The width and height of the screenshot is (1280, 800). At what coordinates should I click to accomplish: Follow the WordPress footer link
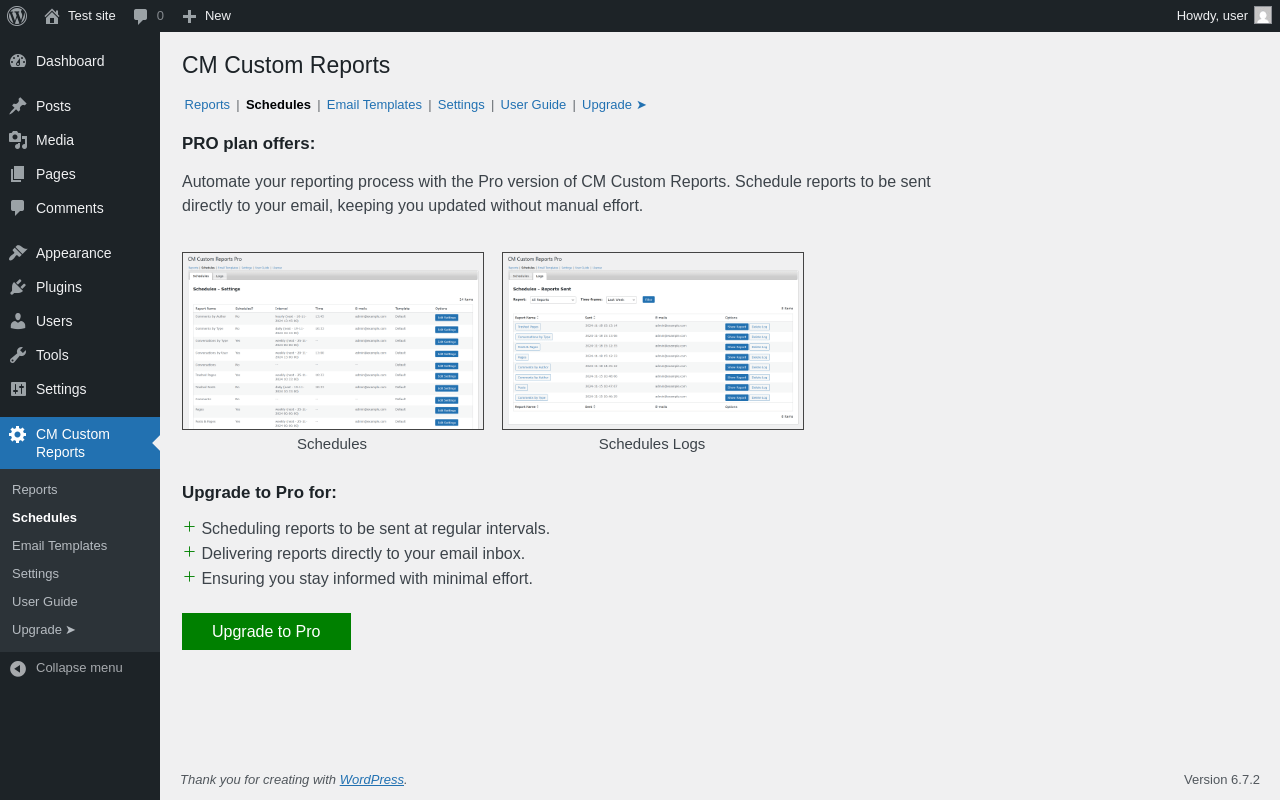371,780
